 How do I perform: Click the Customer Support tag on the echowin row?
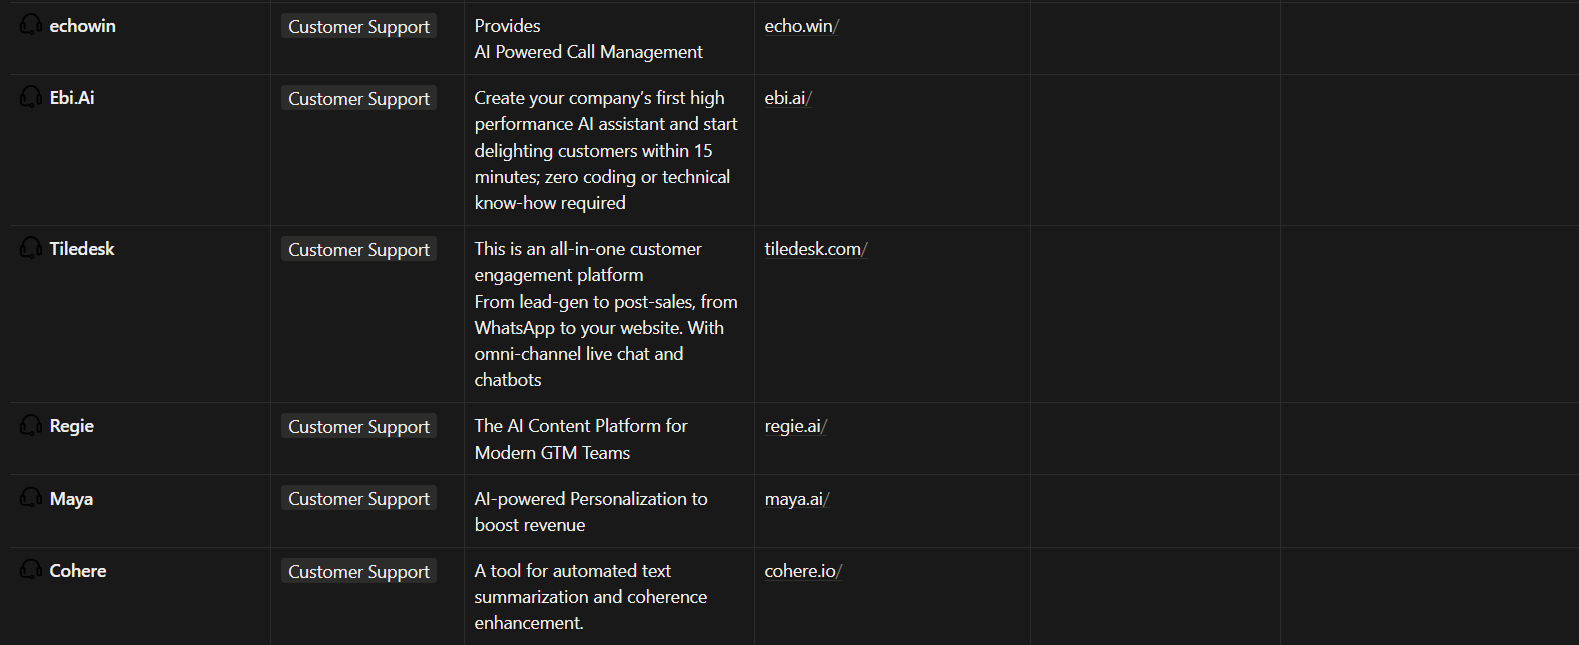358,26
